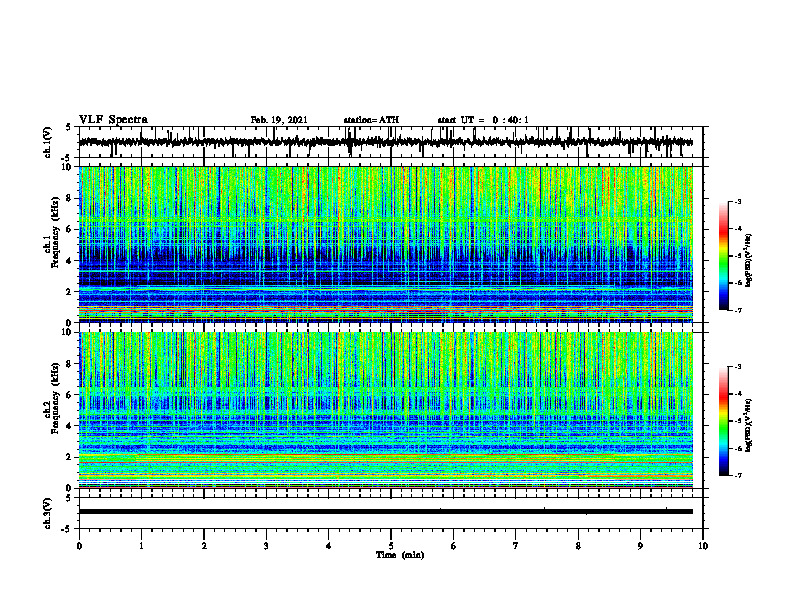Click time axis tick label "1"

141,546
